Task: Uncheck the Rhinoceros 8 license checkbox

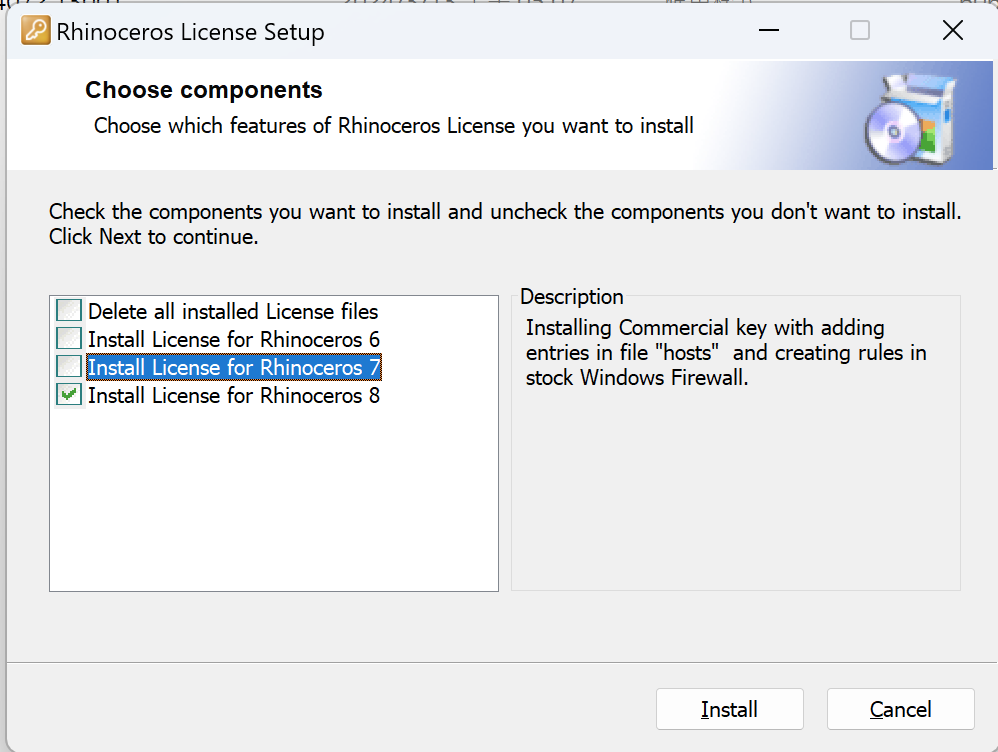Action: pos(69,395)
